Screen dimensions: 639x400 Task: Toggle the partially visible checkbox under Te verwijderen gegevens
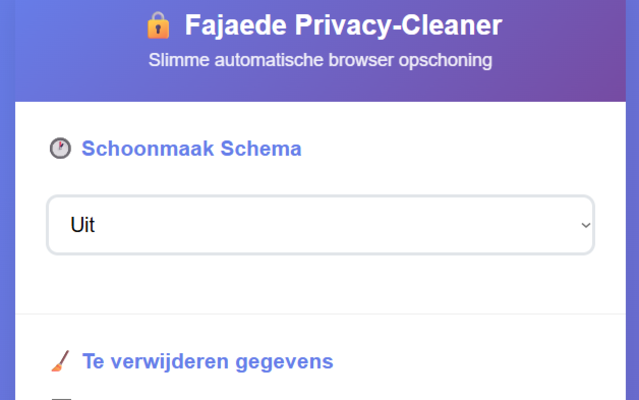(x=60, y=397)
